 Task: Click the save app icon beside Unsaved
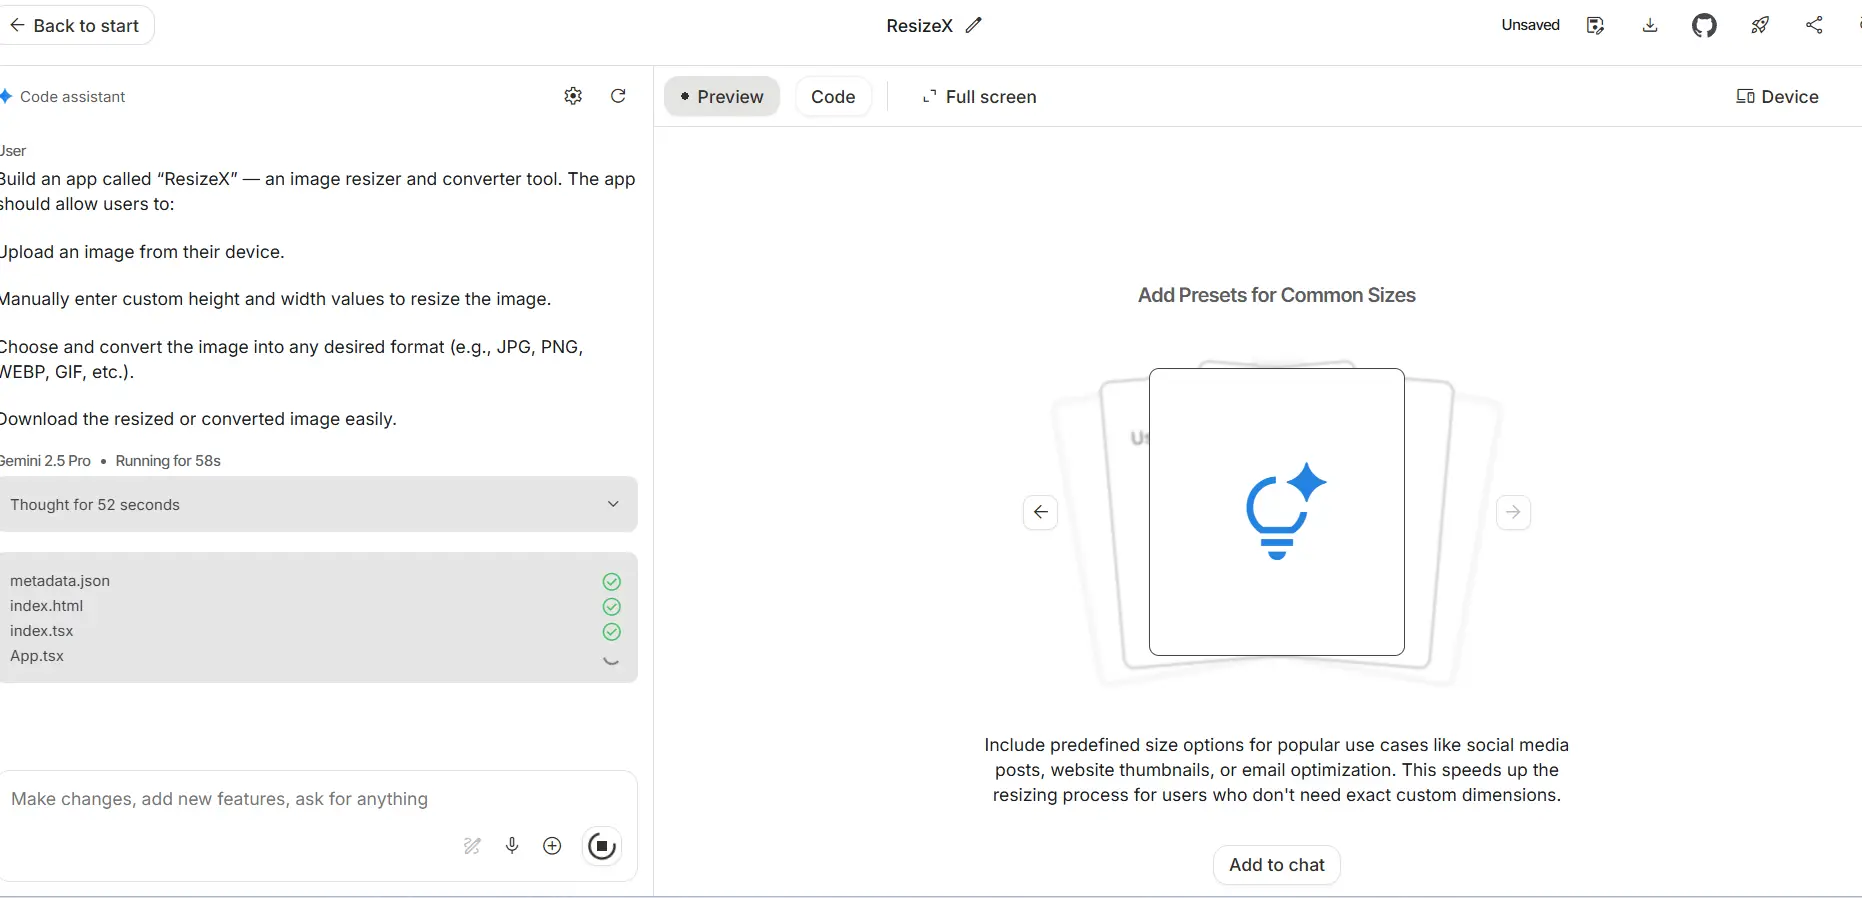(1595, 26)
